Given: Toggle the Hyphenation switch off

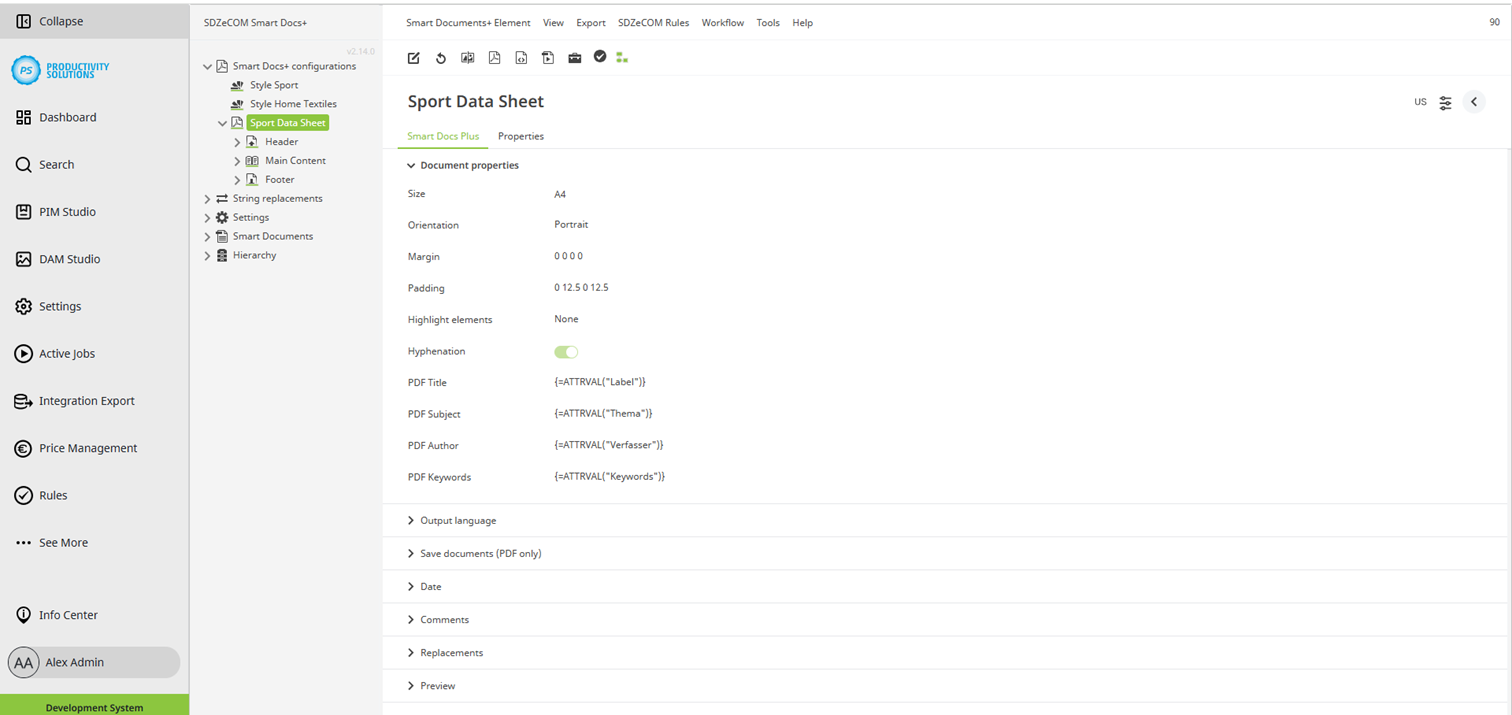Looking at the screenshot, I should click(x=566, y=351).
